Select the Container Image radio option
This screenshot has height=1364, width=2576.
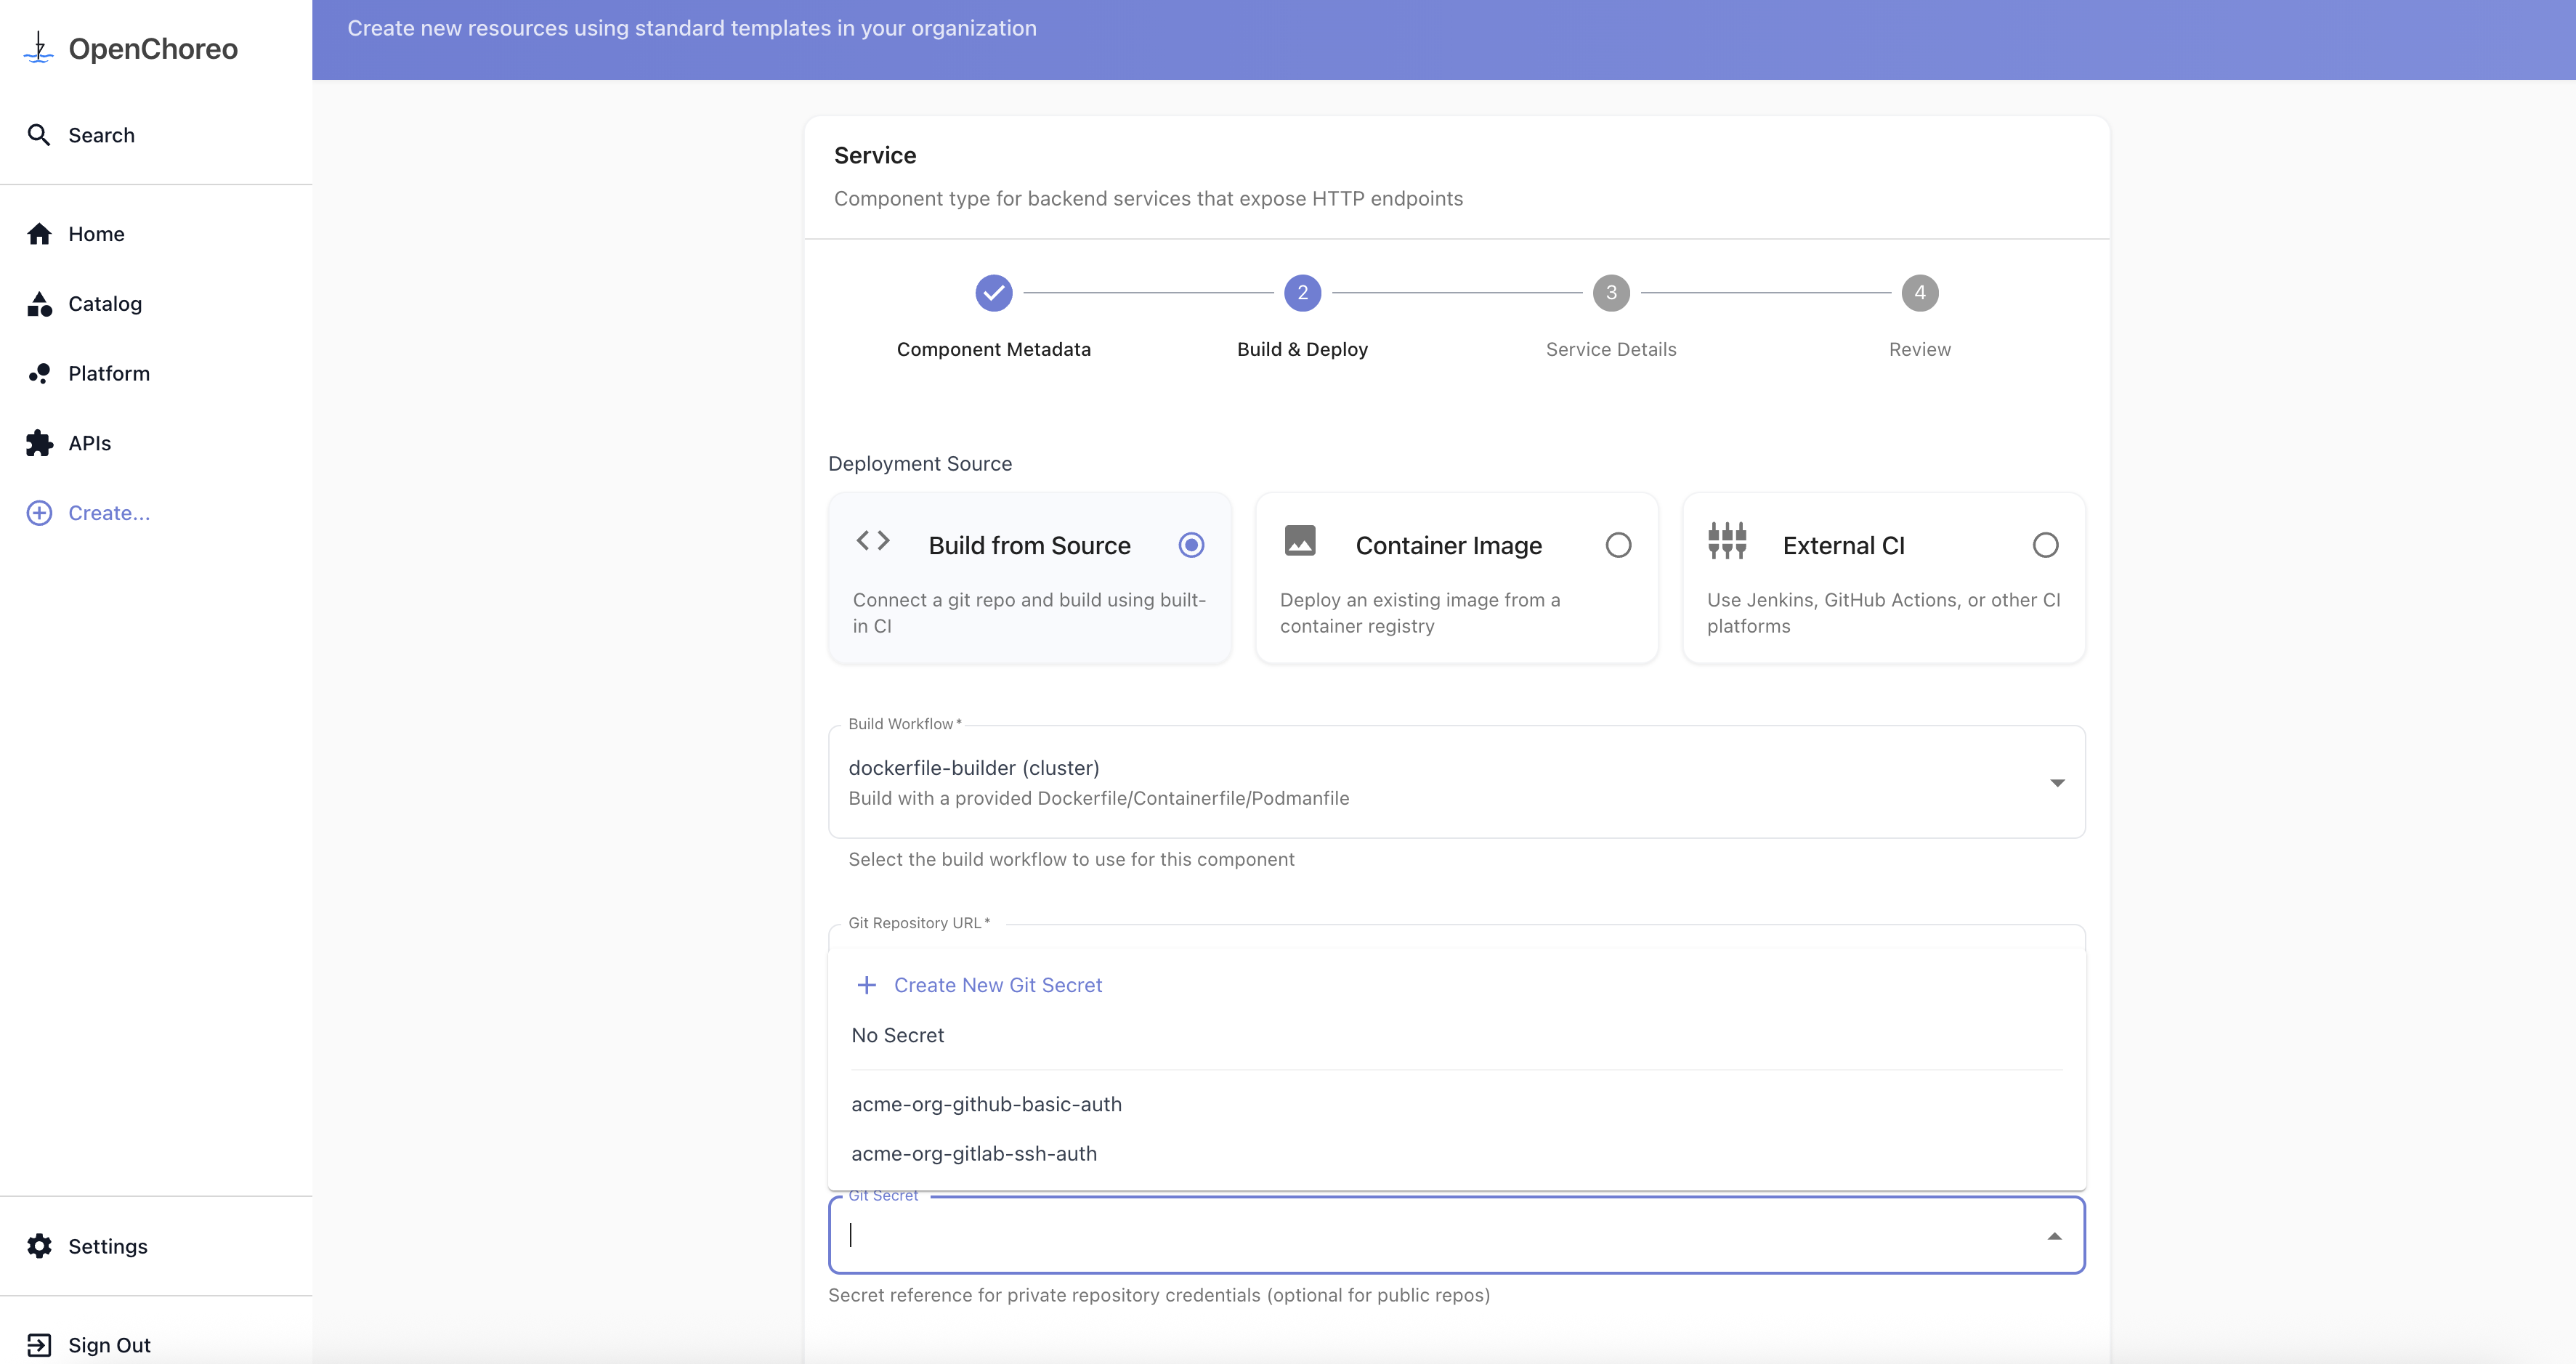[x=1617, y=545]
